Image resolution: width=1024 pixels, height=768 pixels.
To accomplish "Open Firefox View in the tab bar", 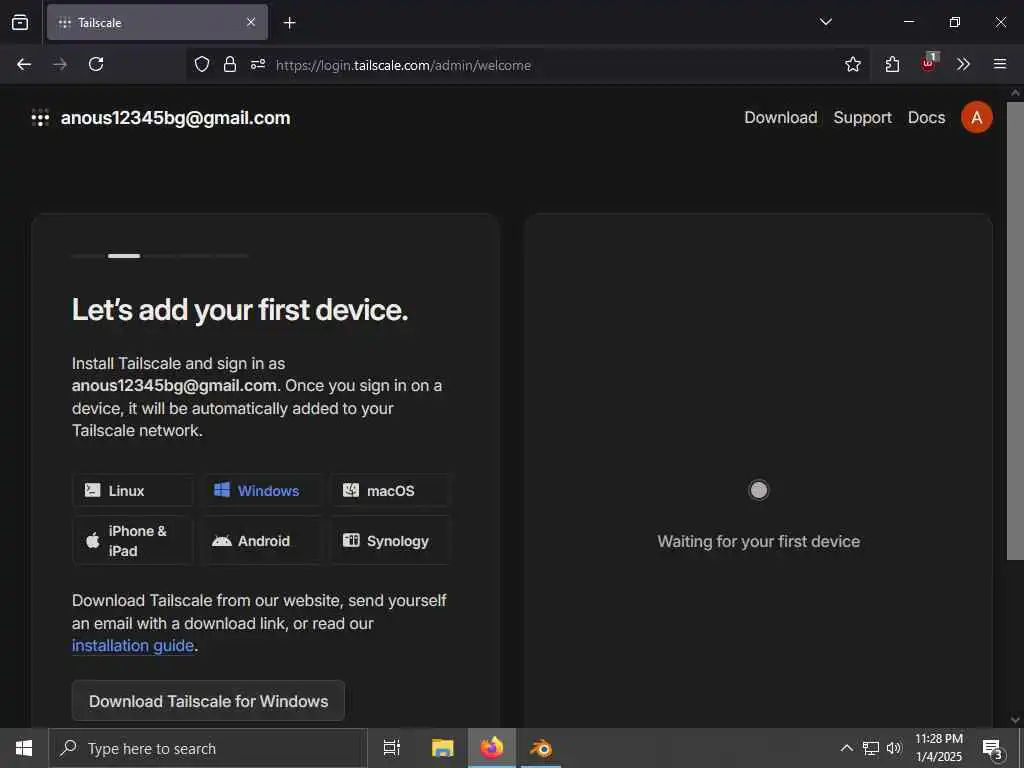I will [20, 22].
